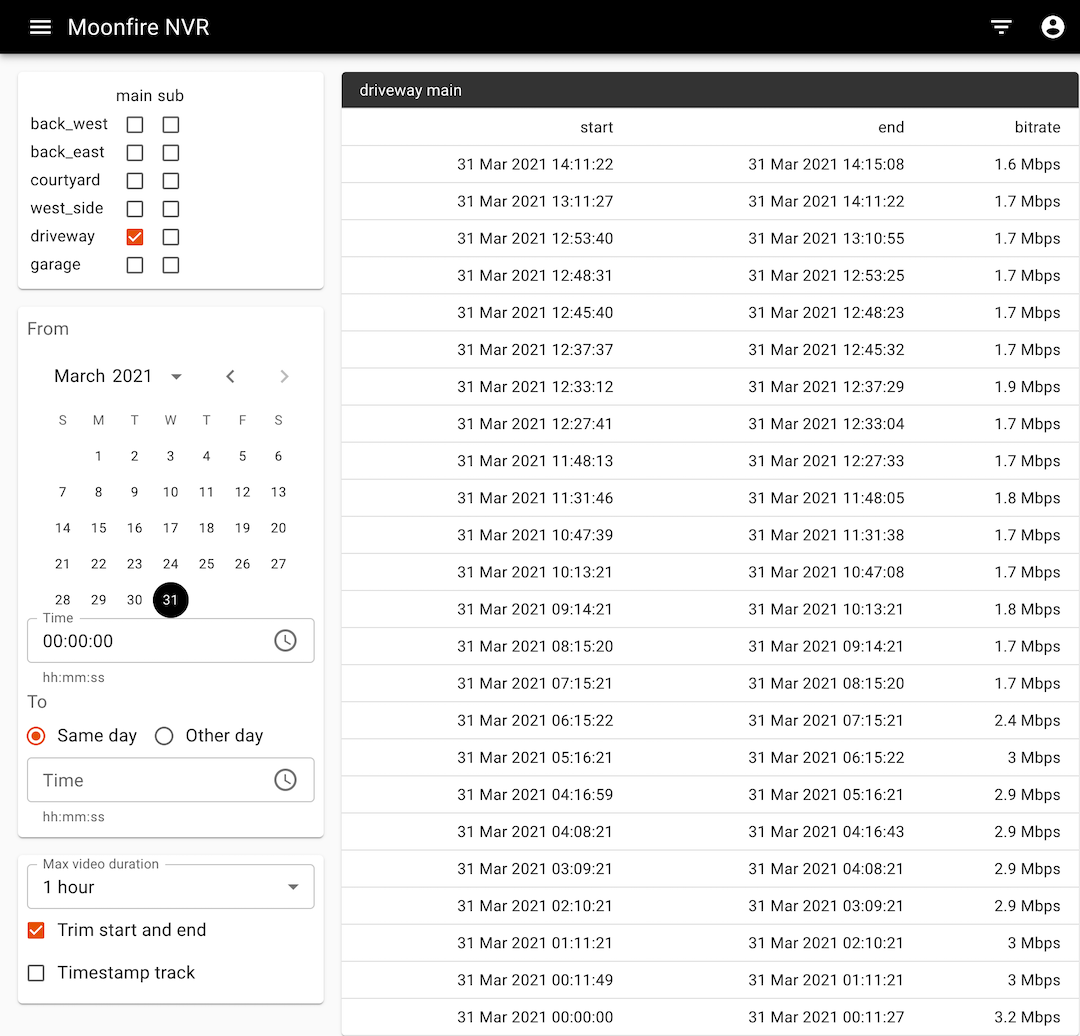Open the clock picker for the To time
Image resolution: width=1080 pixels, height=1036 pixels.
[285, 780]
